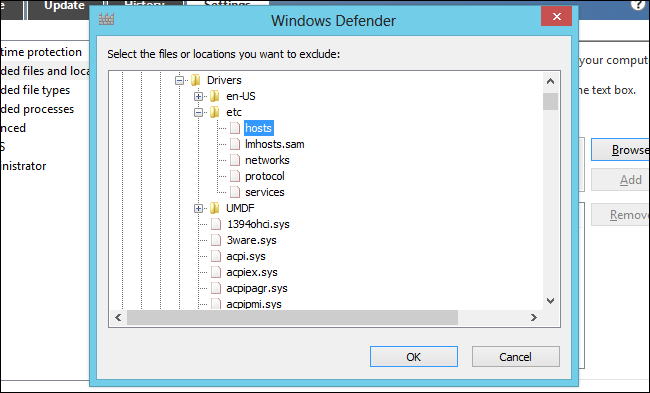Click the lmhosts.sam file icon
650x393 pixels.
pos(235,144)
